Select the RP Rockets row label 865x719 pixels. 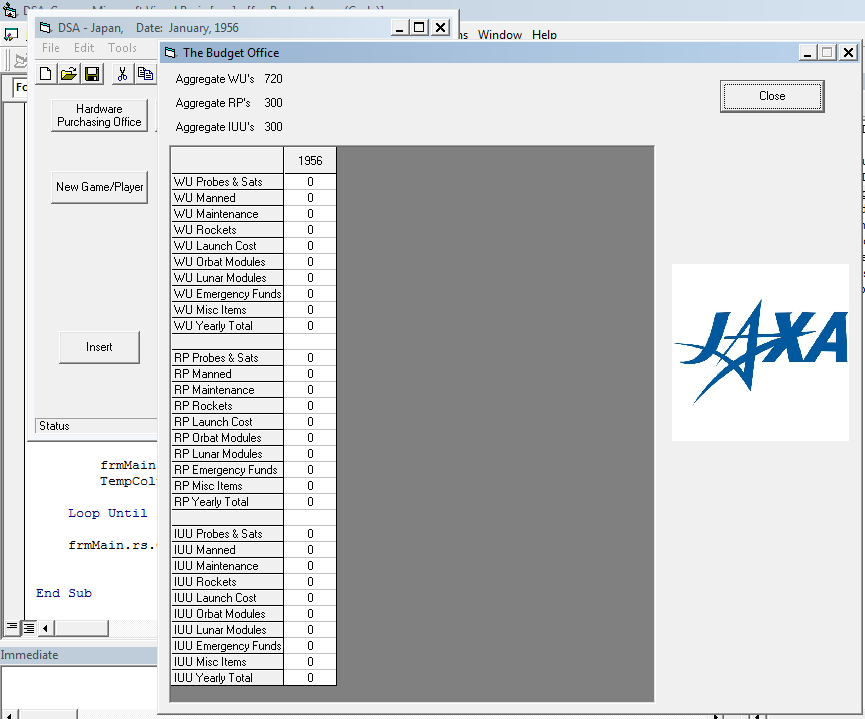[227, 406]
